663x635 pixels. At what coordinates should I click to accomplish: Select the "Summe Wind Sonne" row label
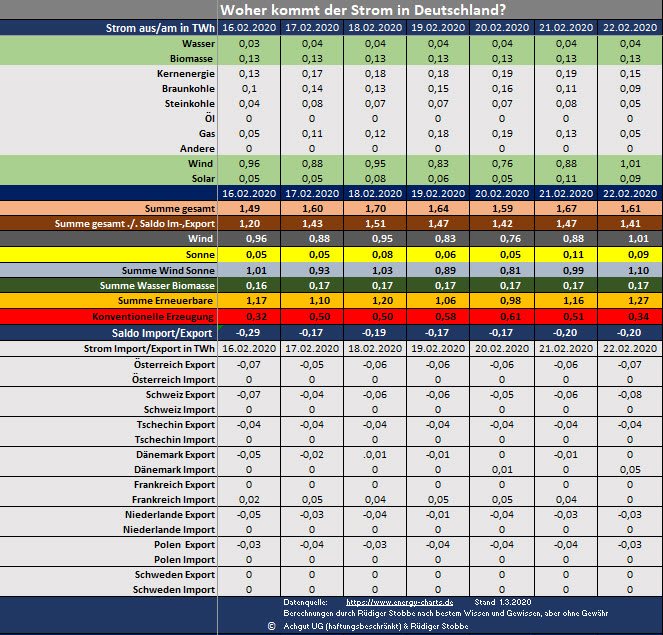[x=168, y=270]
